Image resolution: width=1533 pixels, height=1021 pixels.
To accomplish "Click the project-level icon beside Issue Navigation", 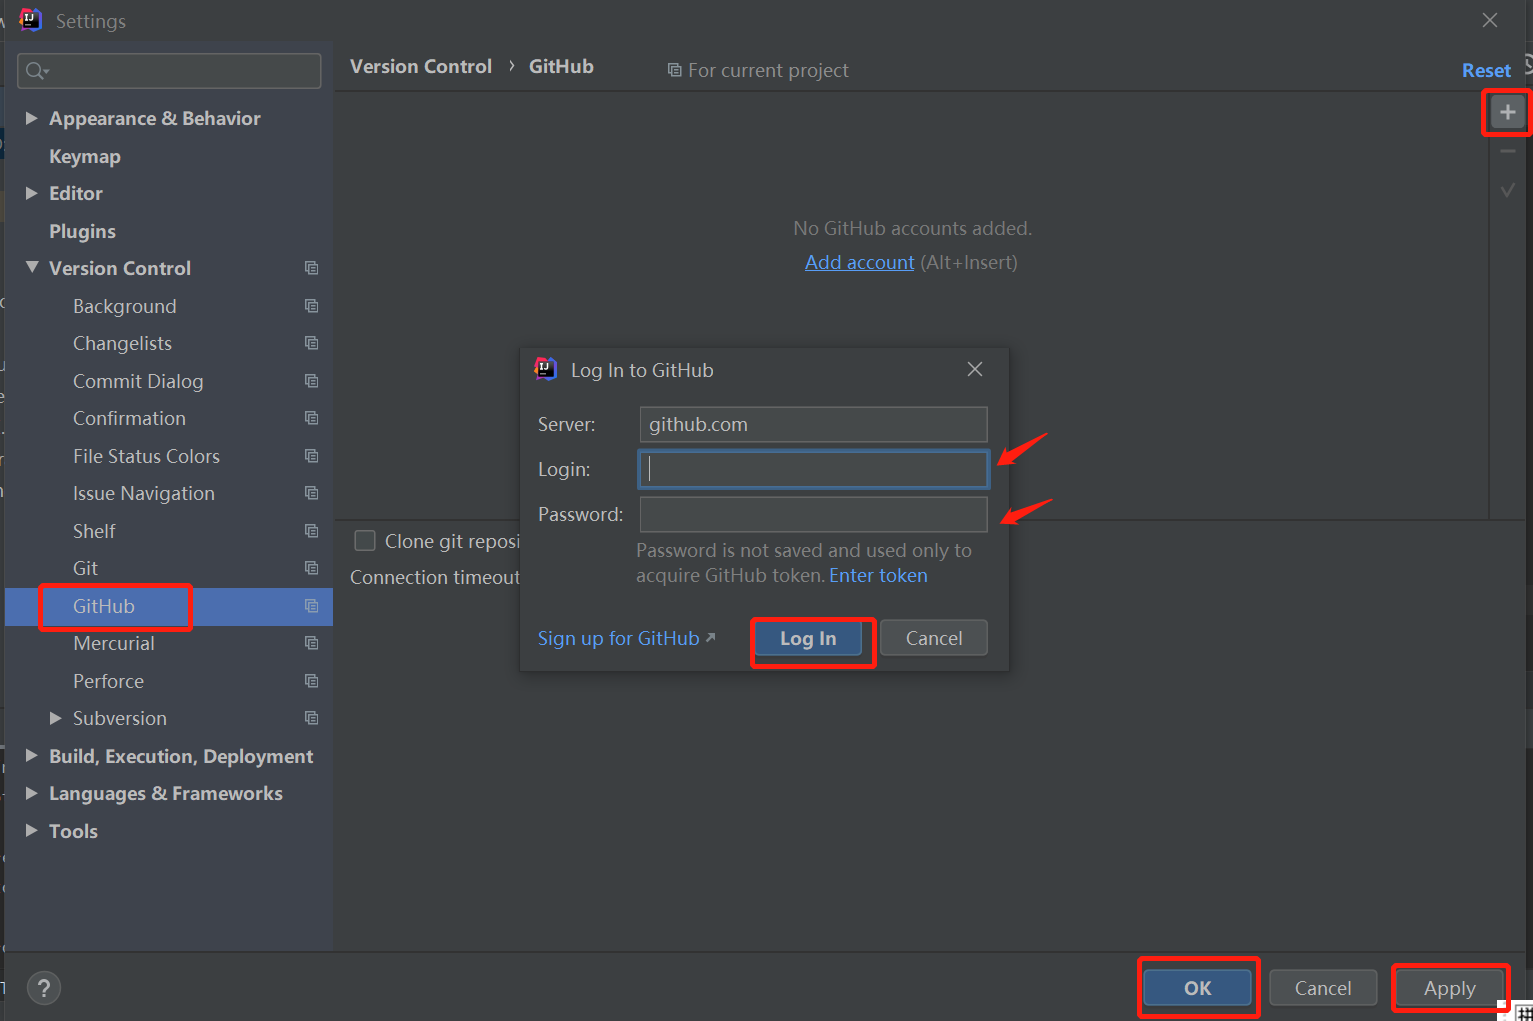I will (x=311, y=493).
